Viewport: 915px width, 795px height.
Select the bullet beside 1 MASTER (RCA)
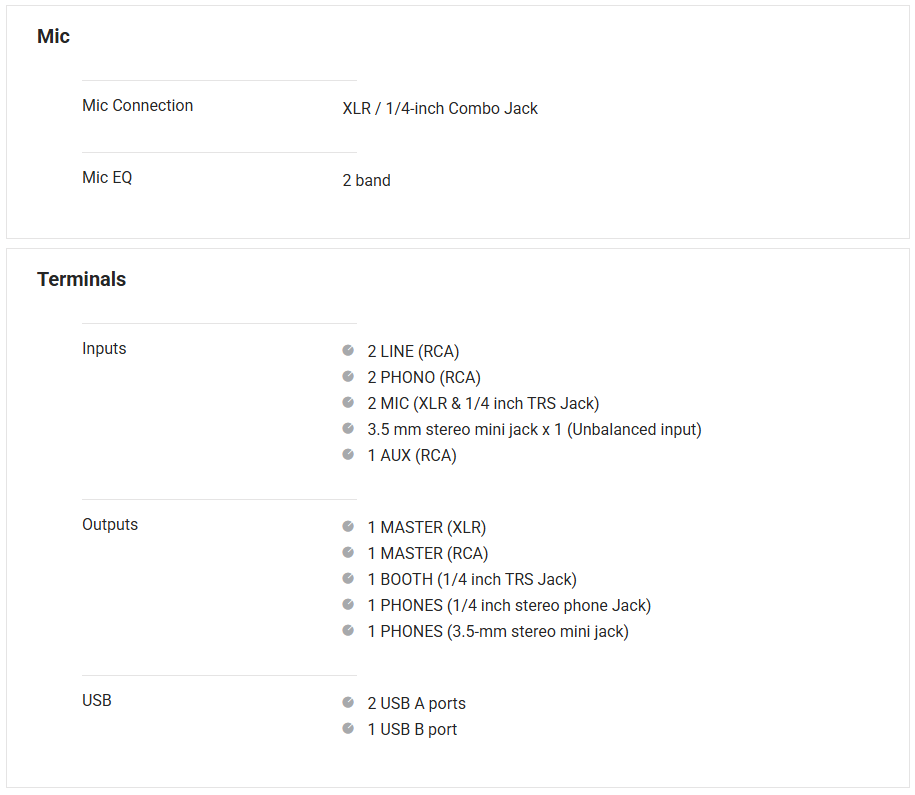tap(348, 553)
